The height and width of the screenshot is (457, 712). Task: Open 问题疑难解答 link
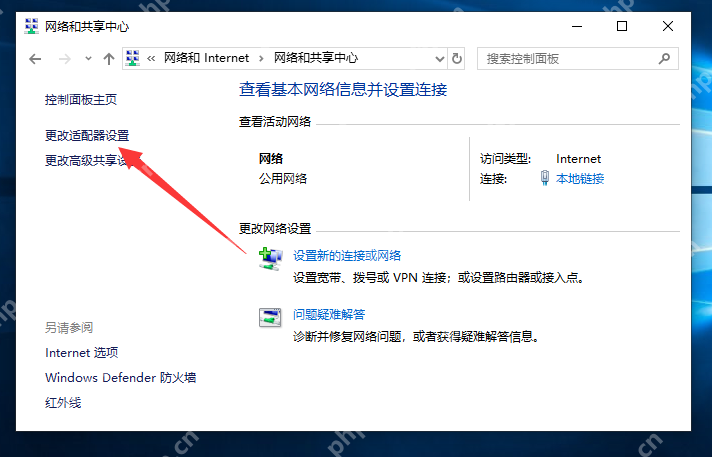tap(329, 314)
